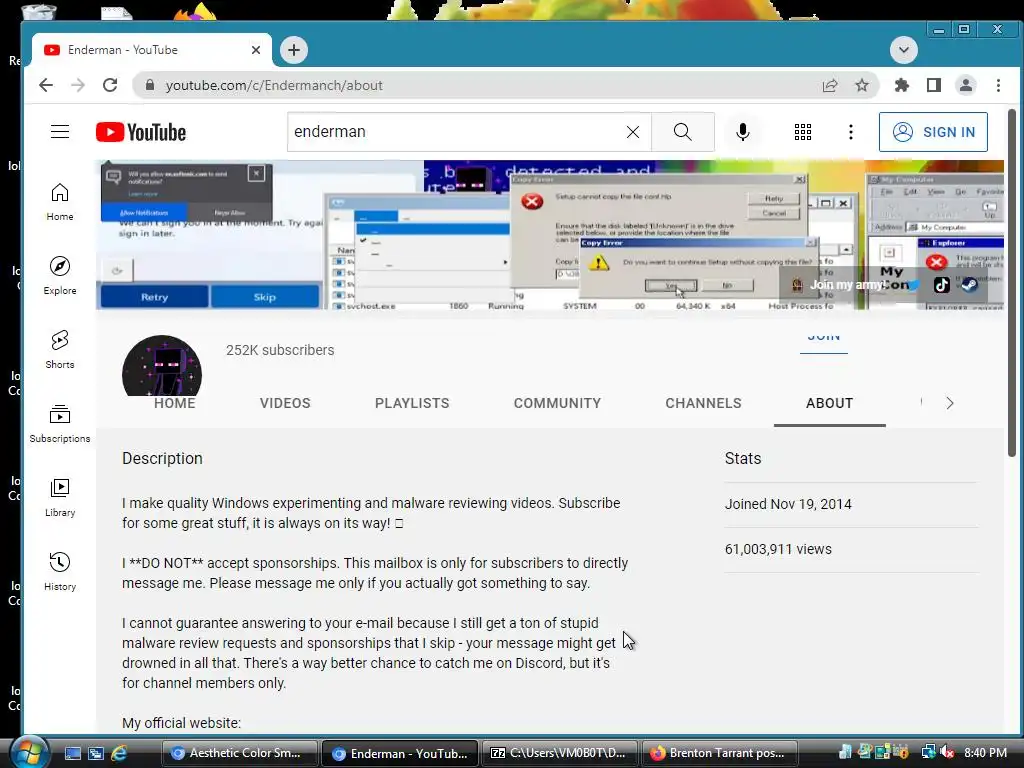The width and height of the screenshot is (1024, 768).
Task: Open the Windows Start orb
Action: pyautogui.click(x=29, y=752)
